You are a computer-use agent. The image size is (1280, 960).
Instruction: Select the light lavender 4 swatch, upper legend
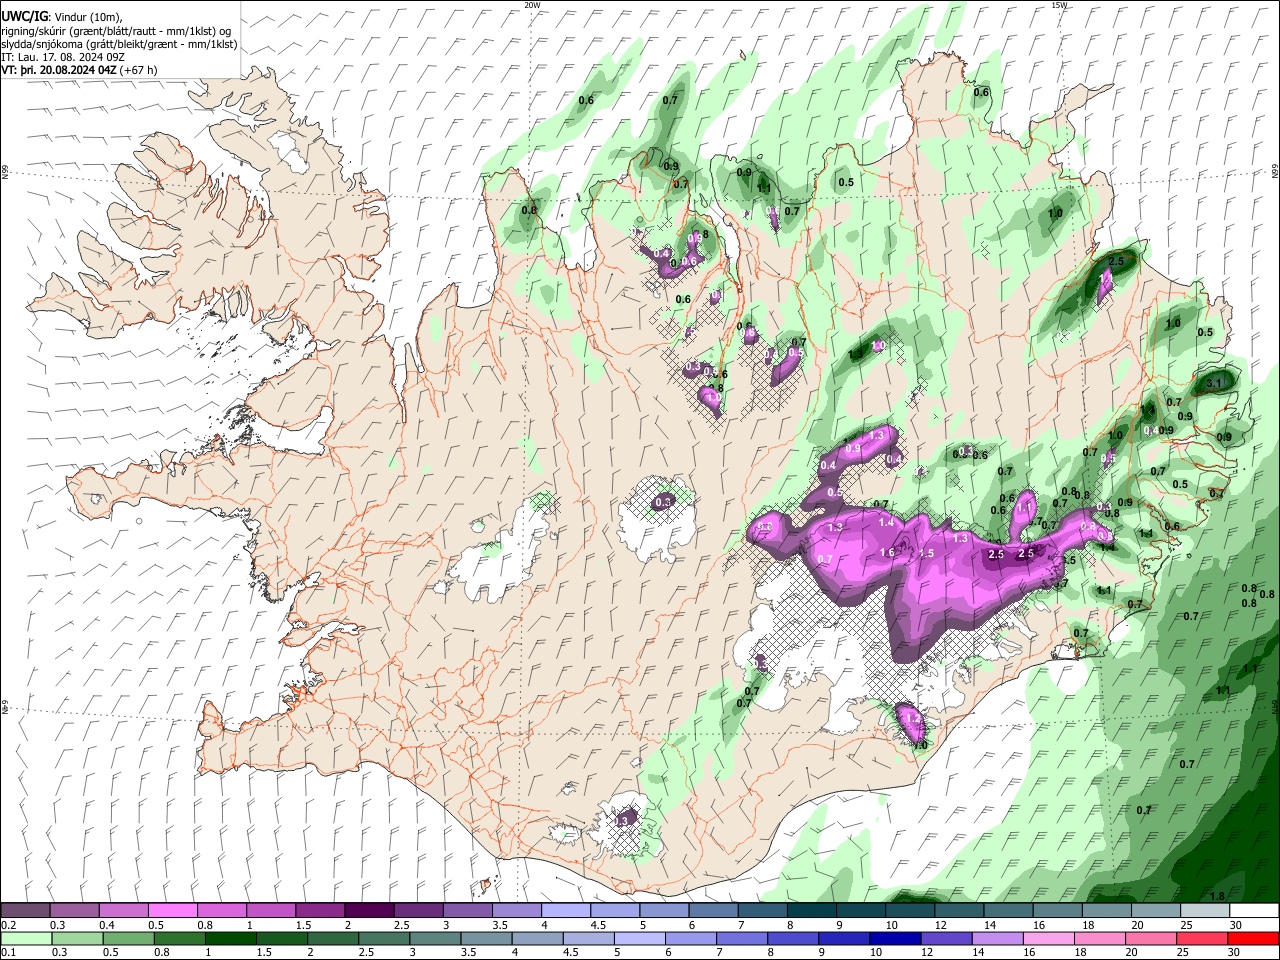coord(565,911)
